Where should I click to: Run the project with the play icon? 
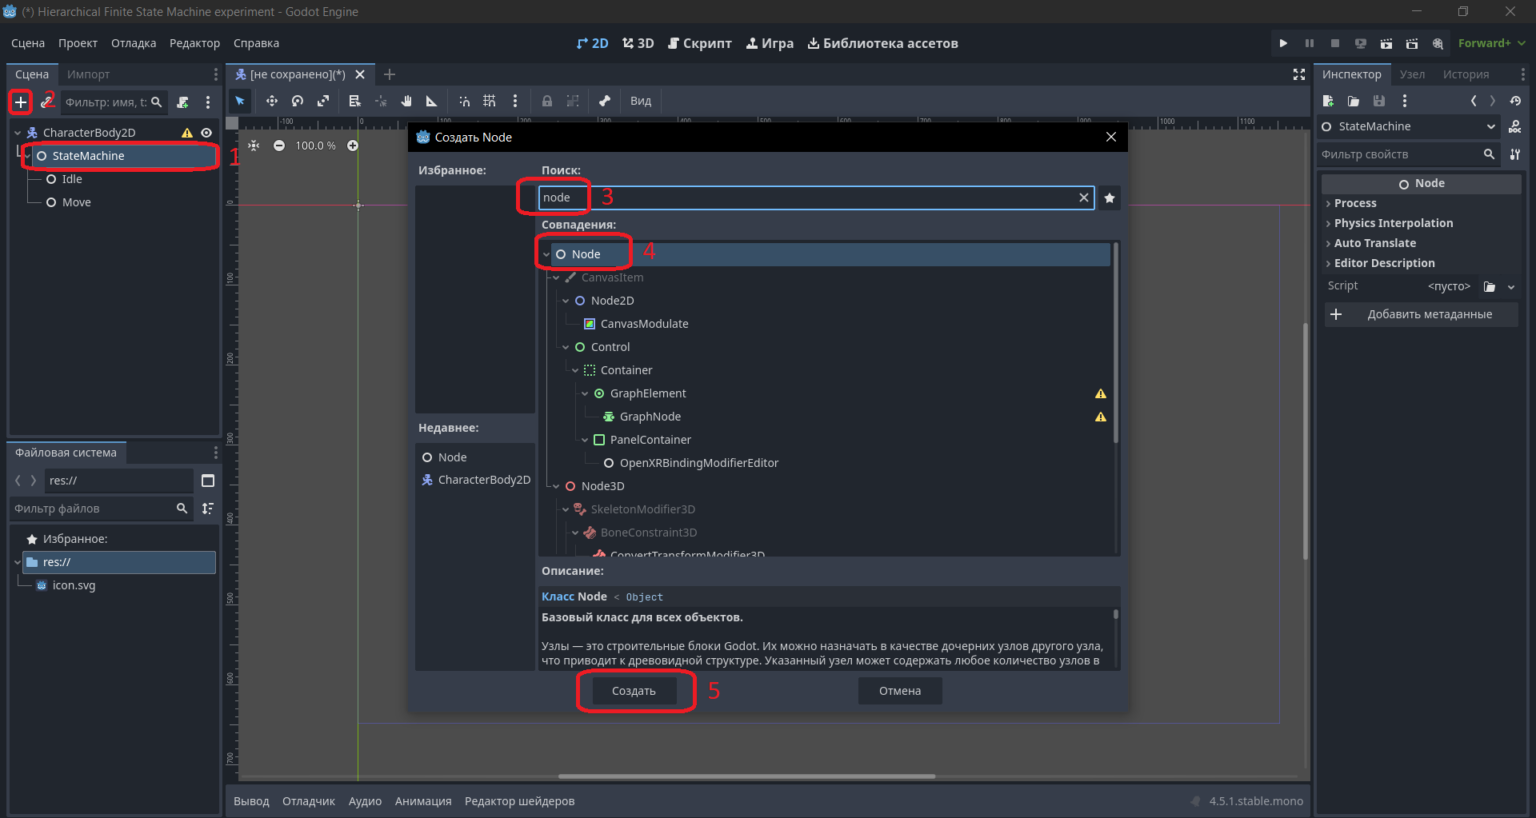click(x=1283, y=43)
